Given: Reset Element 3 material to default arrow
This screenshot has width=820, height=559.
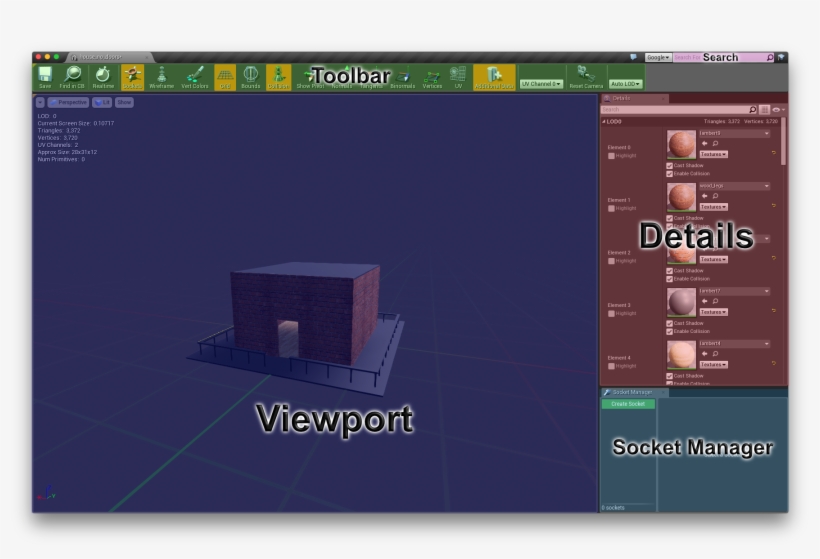Looking at the screenshot, I should click(x=773, y=311).
